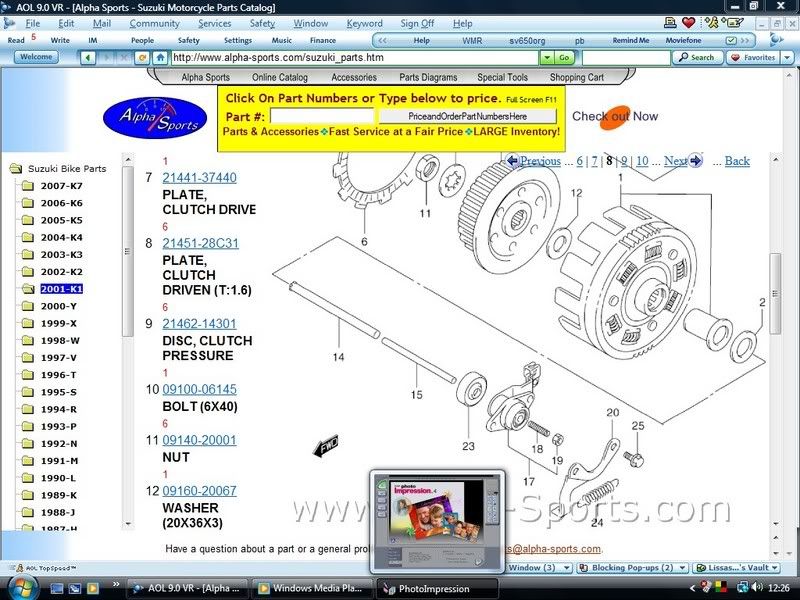Open the Favorites dropdown arrow
Screen dimensions: 800x600
[x=787, y=58]
